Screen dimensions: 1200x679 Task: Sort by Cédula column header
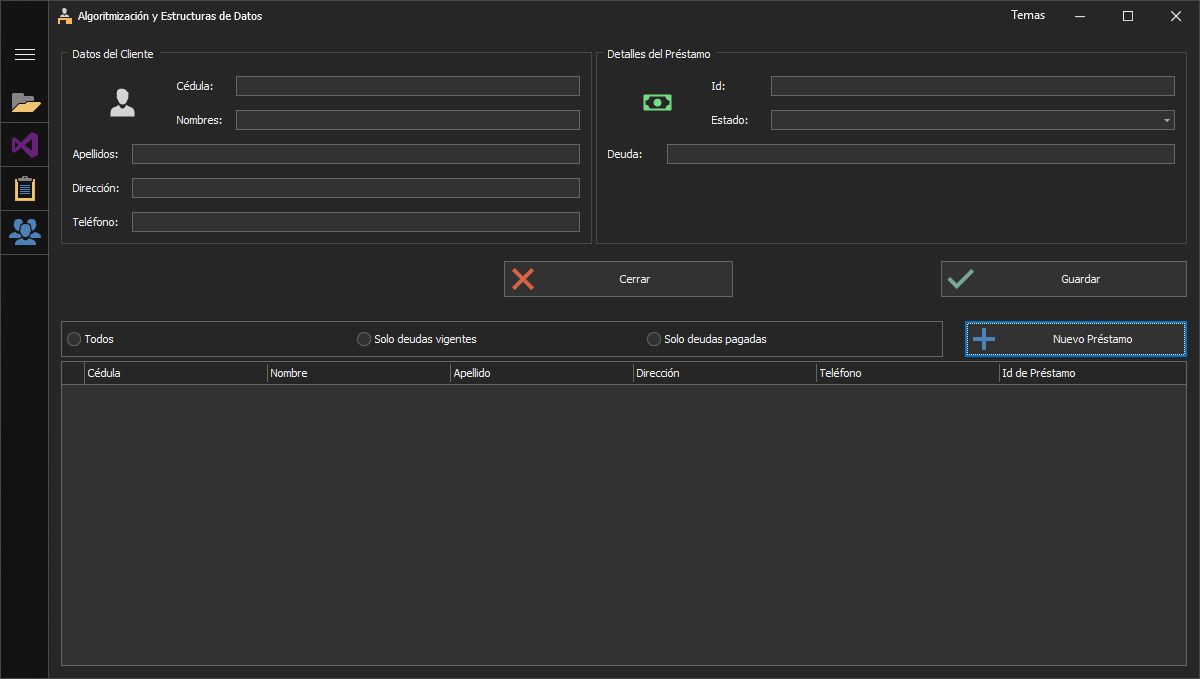coord(175,373)
